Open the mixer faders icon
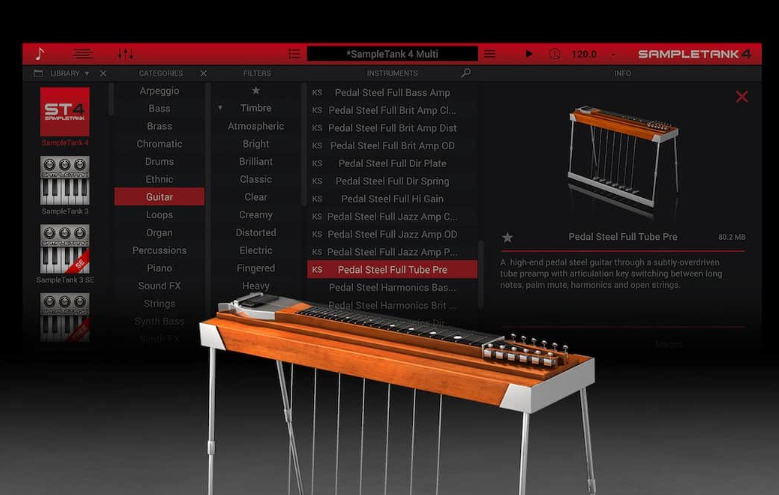Image resolution: width=779 pixels, height=495 pixels. point(125,54)
